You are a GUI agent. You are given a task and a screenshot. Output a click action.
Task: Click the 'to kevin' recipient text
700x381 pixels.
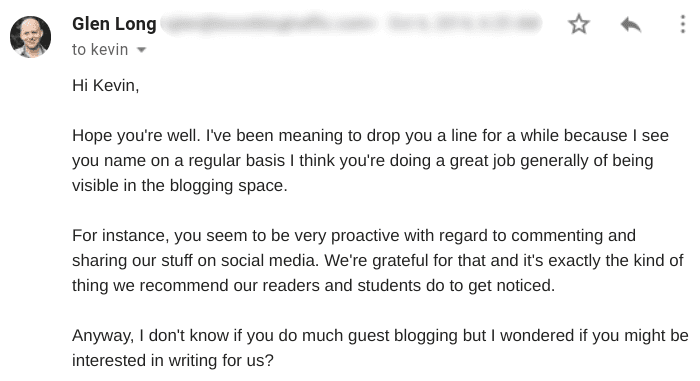100,50
